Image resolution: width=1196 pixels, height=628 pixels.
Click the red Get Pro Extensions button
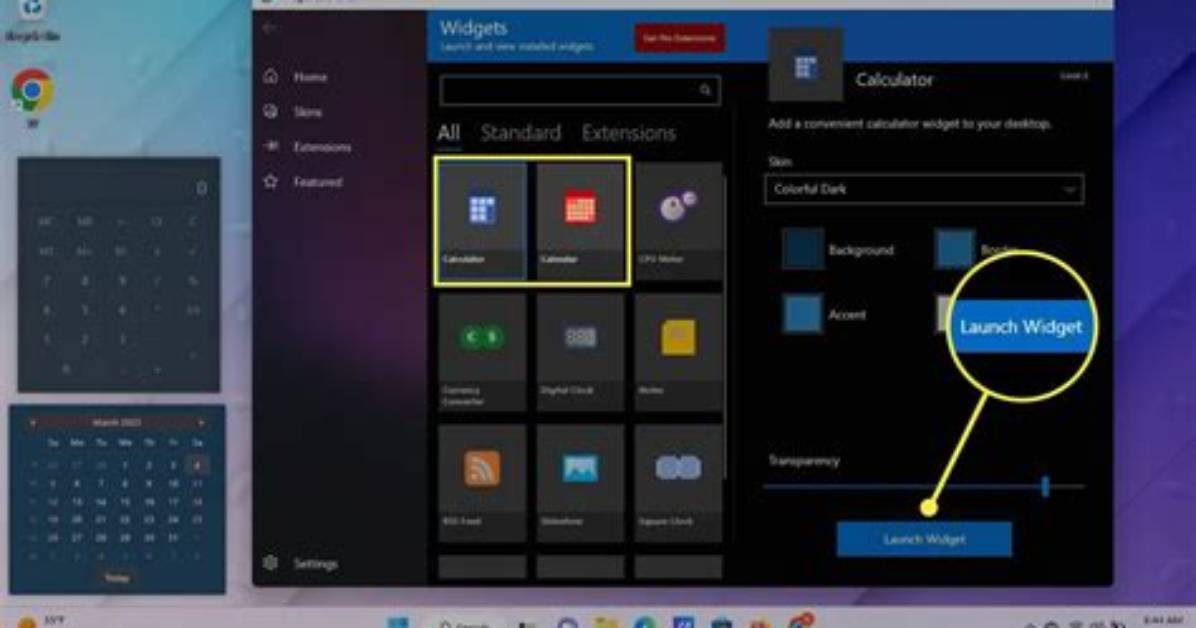(x=679, y=37)
